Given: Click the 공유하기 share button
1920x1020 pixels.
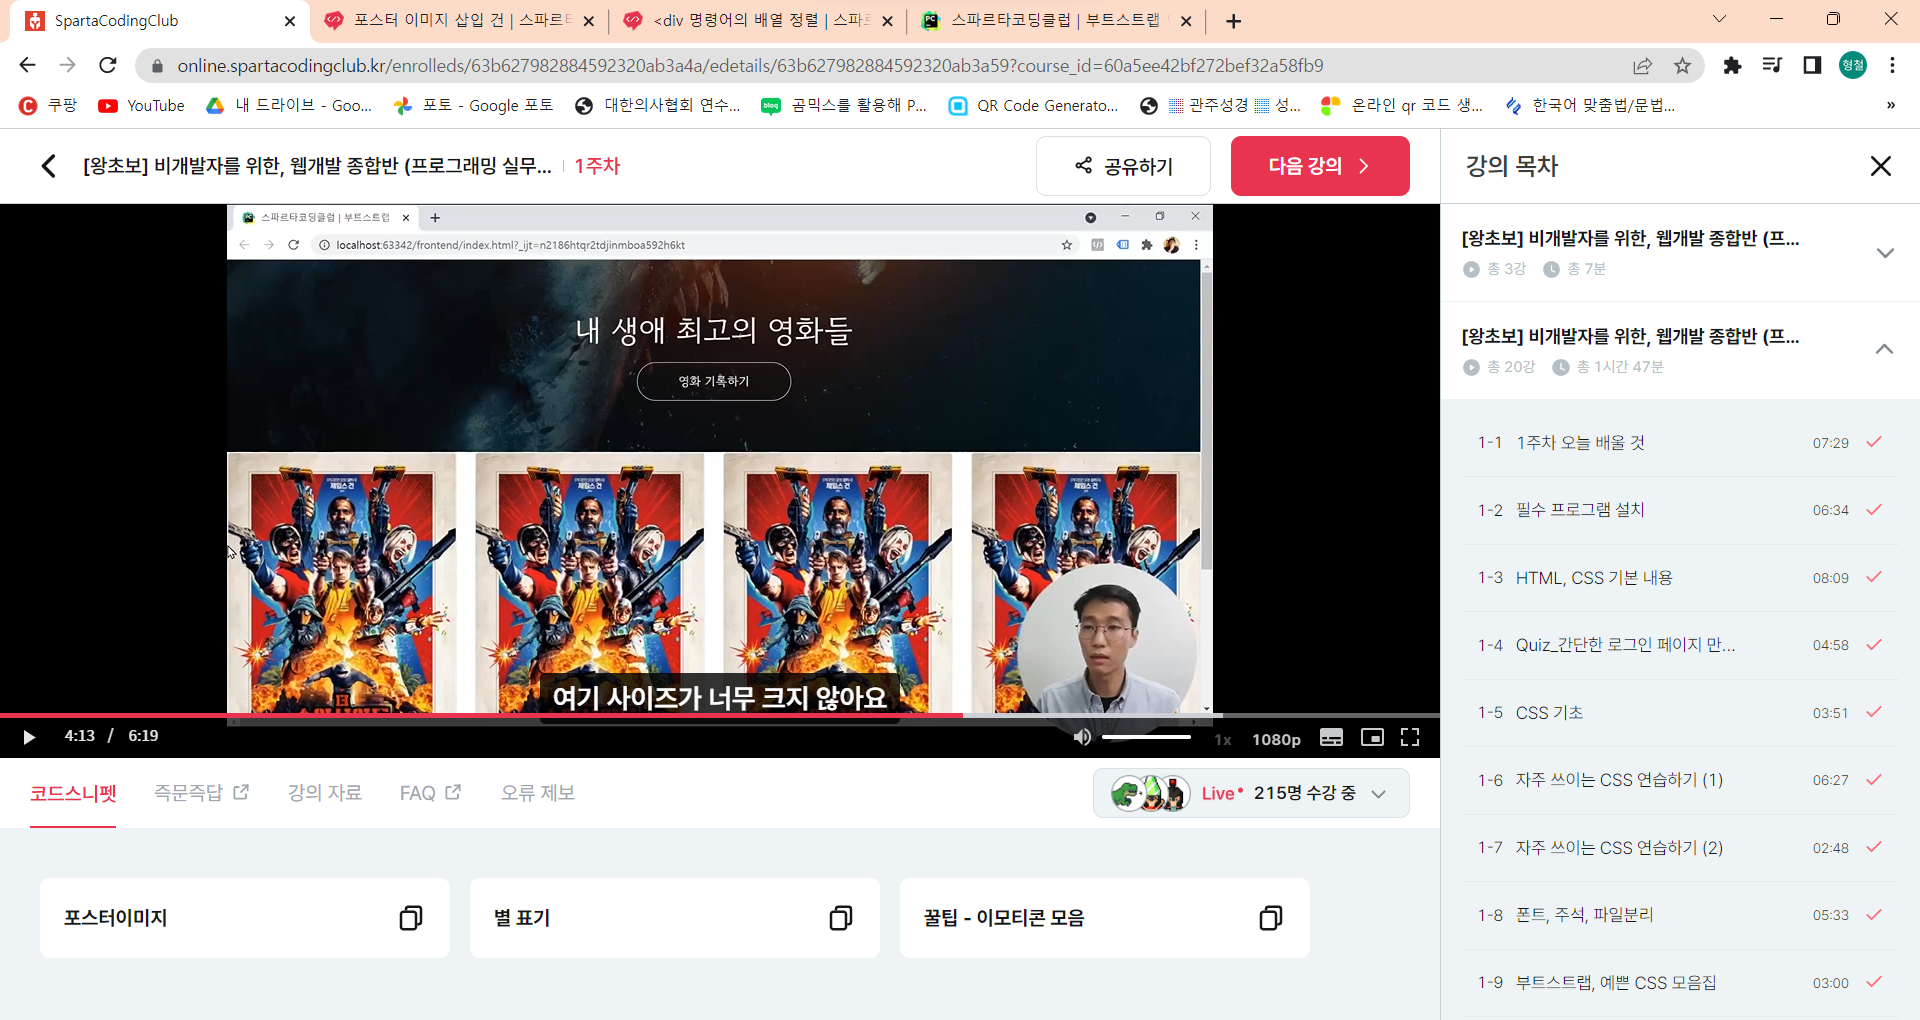Looking at the screenshot, I should click(x=1123, y=166).
